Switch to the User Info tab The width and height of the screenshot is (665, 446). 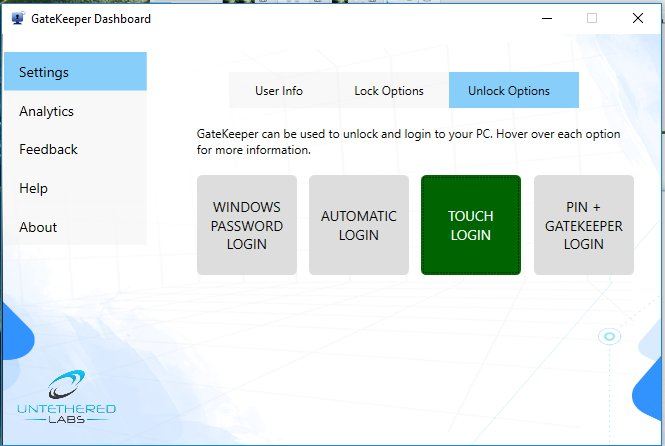[x=279, y=90]
